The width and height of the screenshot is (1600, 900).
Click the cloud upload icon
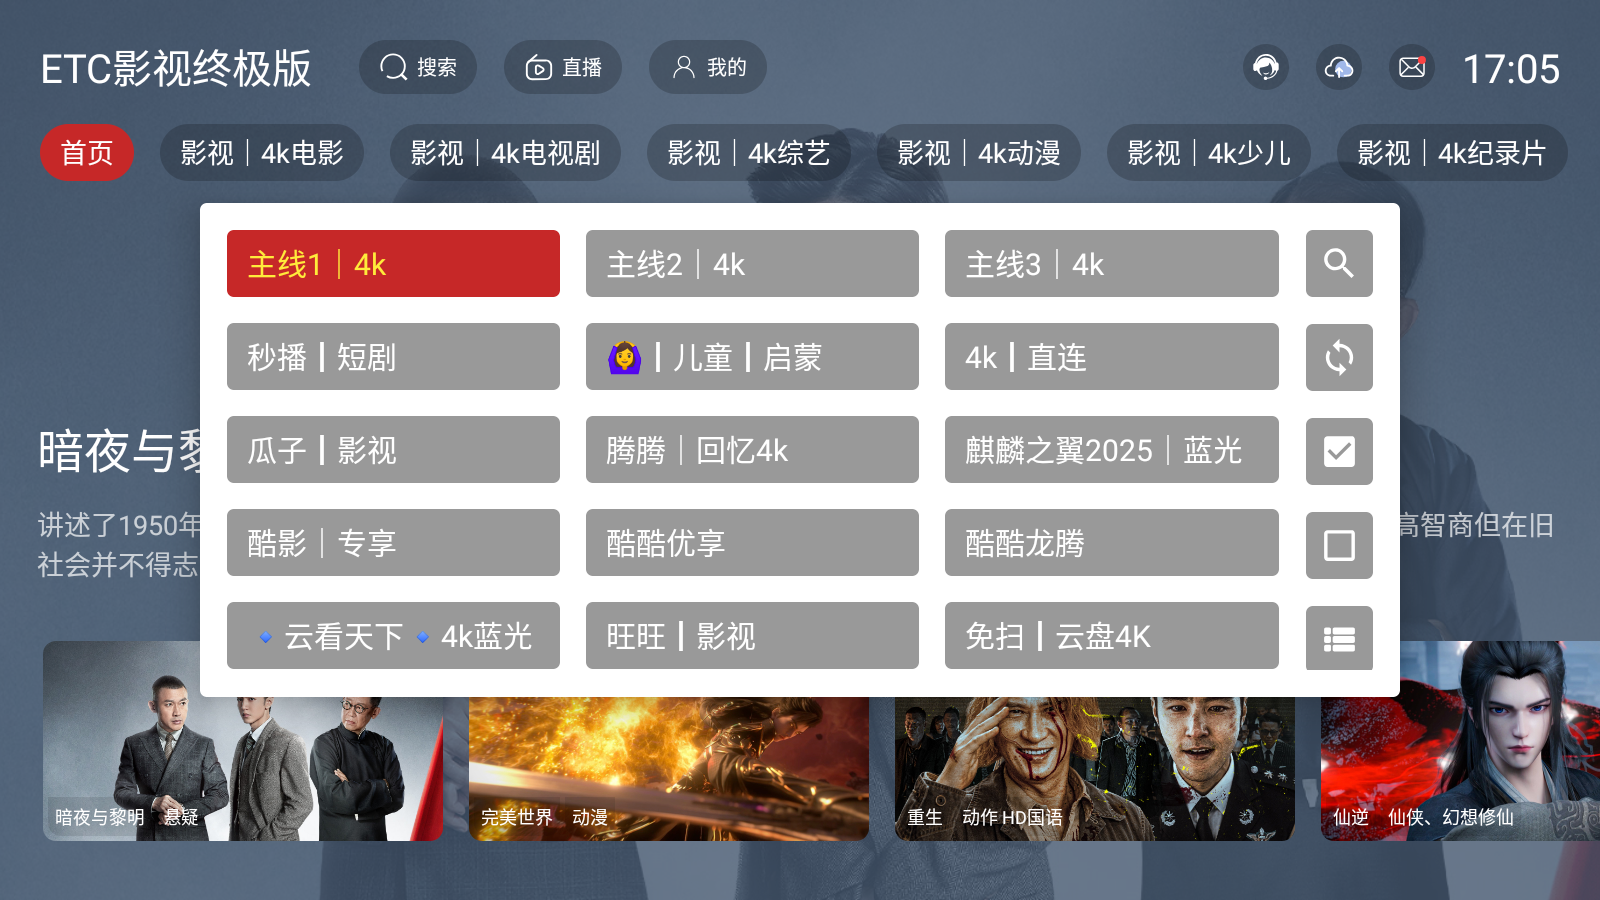[1339, 68]
